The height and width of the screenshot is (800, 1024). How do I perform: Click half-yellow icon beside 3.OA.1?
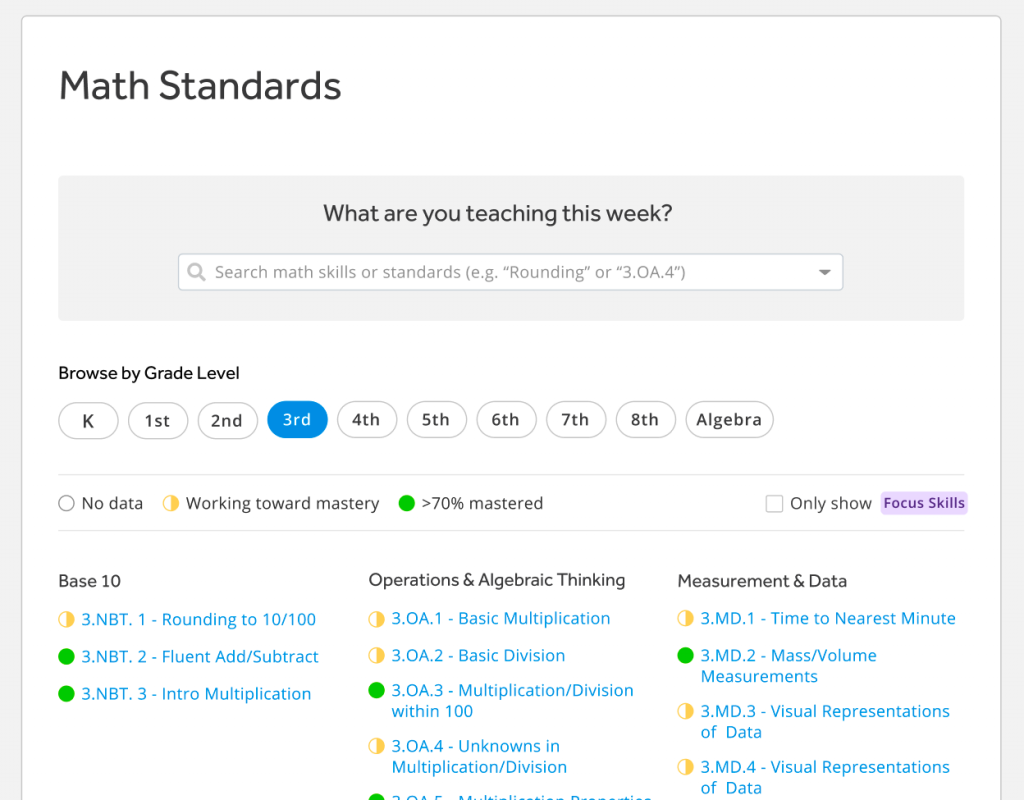pos(376,619)
